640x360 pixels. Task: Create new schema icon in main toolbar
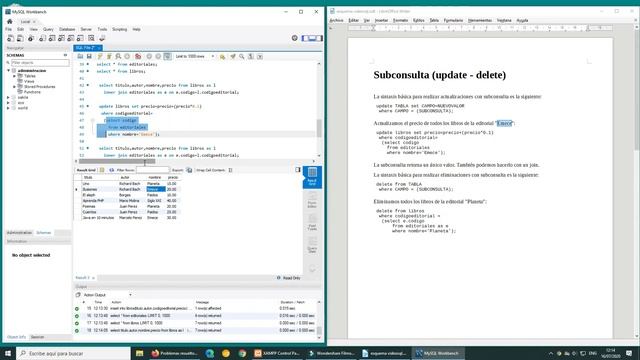pyautogui.click(x=42, y=38)
